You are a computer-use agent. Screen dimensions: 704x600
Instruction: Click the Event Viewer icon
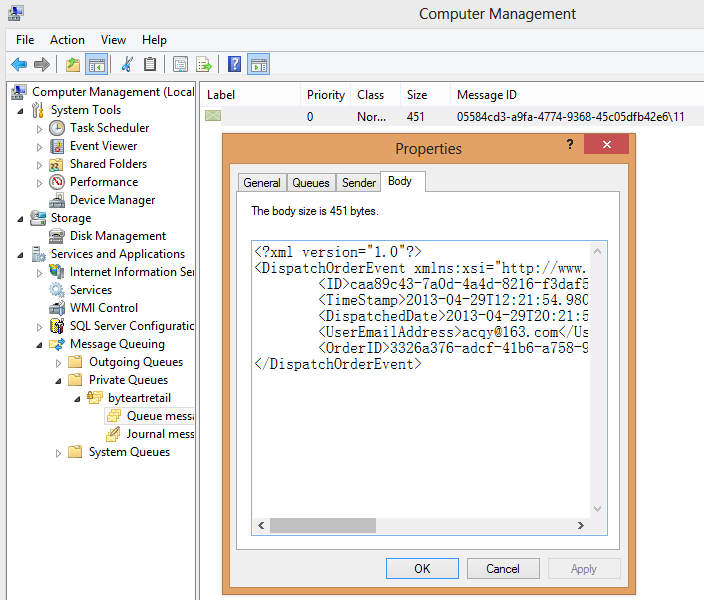pyautogui.click(x=57, y=146)
